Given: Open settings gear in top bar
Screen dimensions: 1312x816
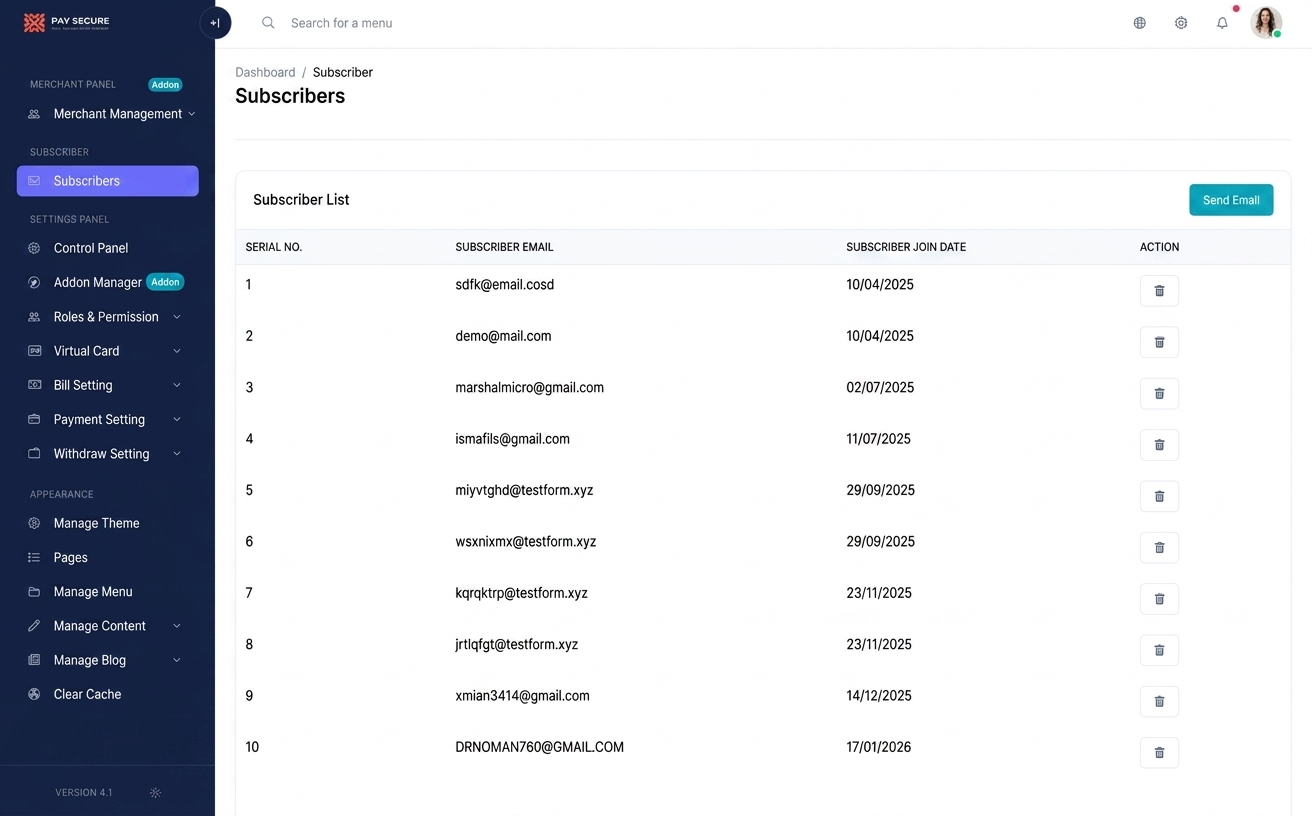Looking at the screenshot, I should click(1181, 23).
